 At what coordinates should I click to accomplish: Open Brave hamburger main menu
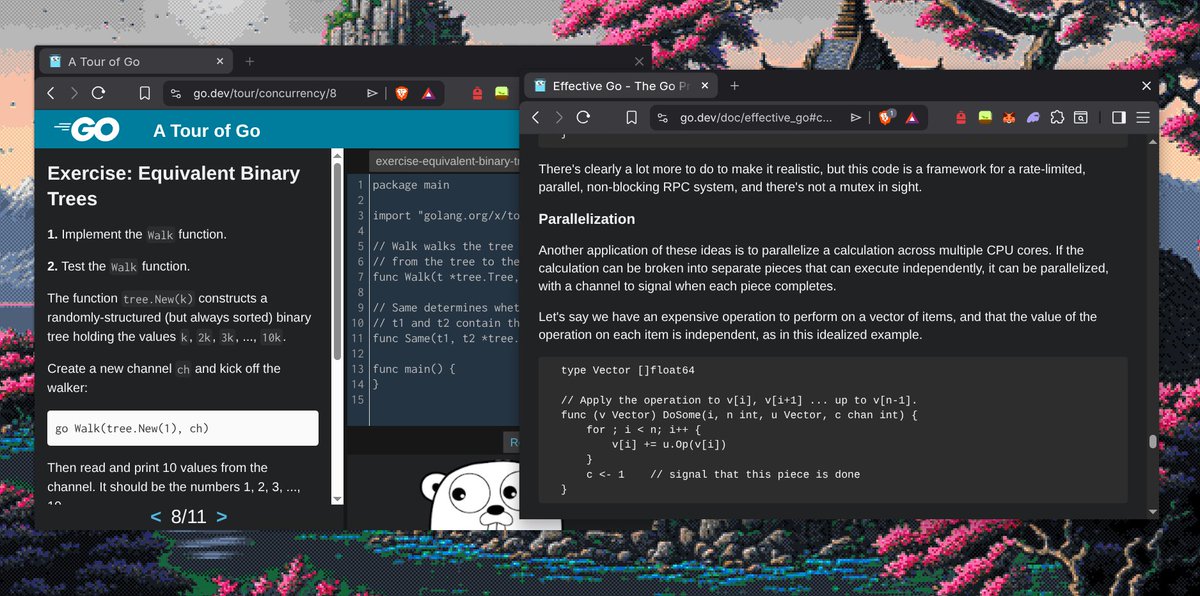[1143, 118]
